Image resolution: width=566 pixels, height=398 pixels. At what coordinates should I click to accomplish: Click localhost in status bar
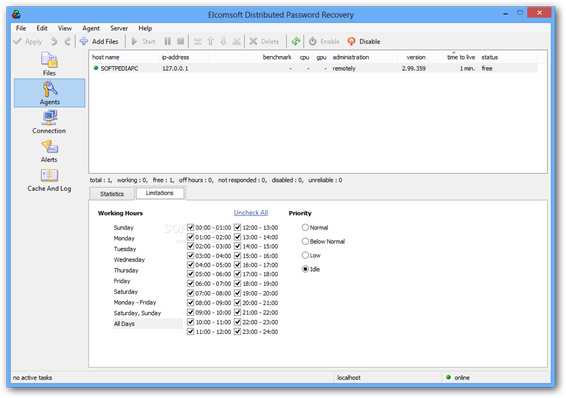[349, 377]
